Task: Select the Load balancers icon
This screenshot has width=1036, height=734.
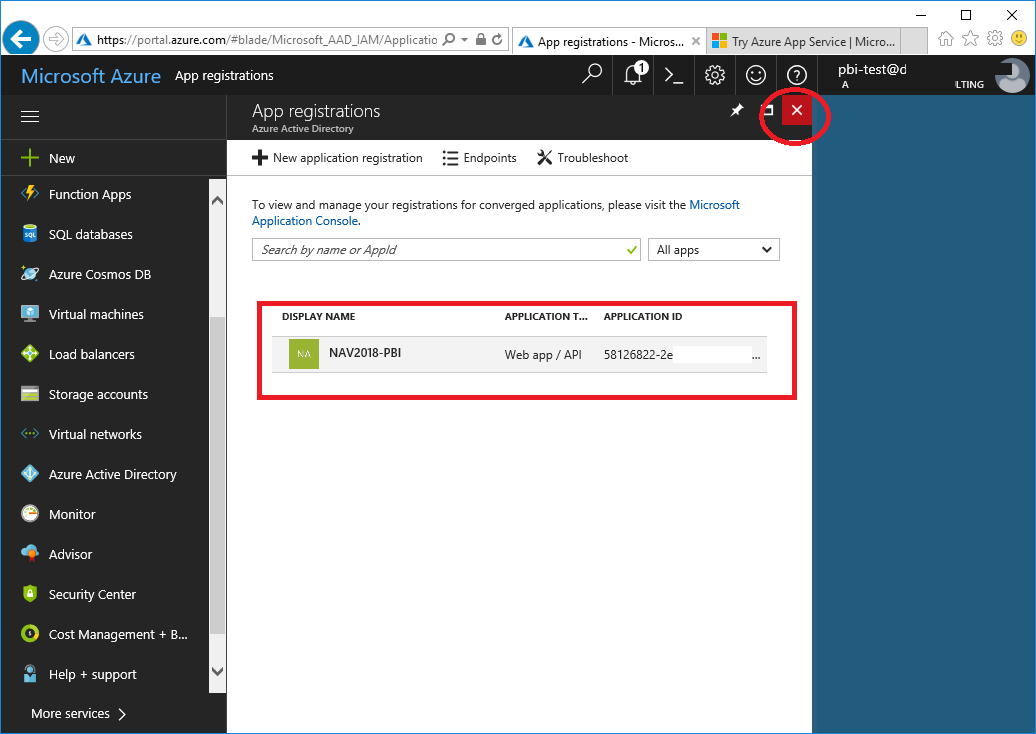Action: pos(30,353)
